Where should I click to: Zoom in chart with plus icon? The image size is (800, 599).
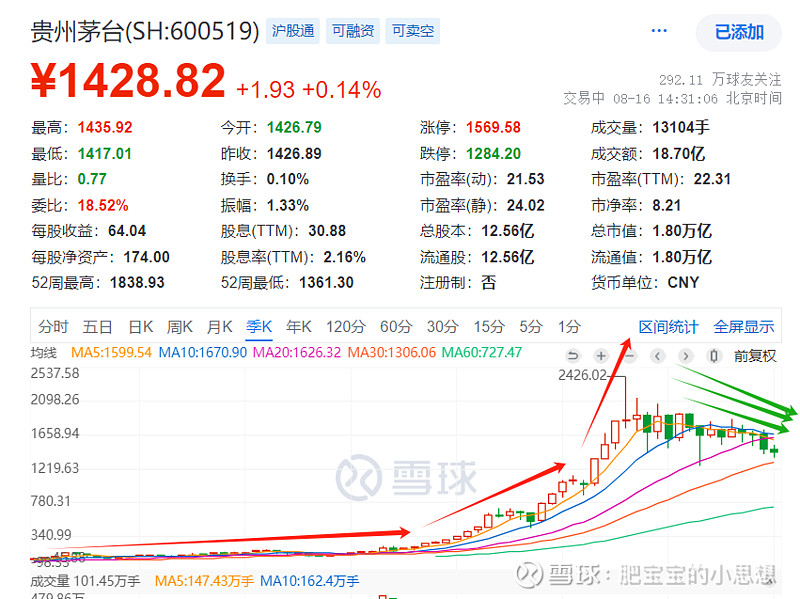tap(601, 356)
